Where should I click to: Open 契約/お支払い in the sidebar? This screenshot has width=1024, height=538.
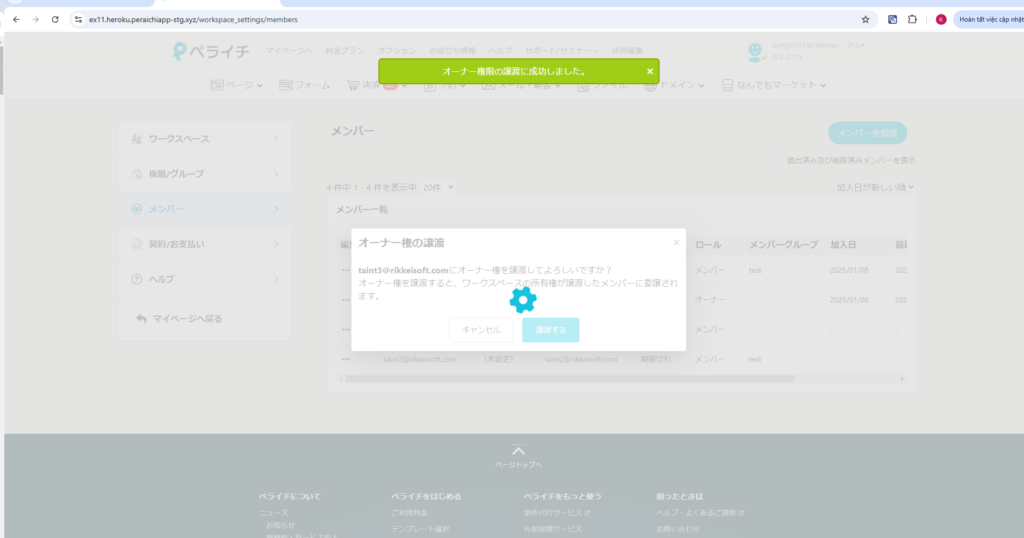tap(204, 244)
